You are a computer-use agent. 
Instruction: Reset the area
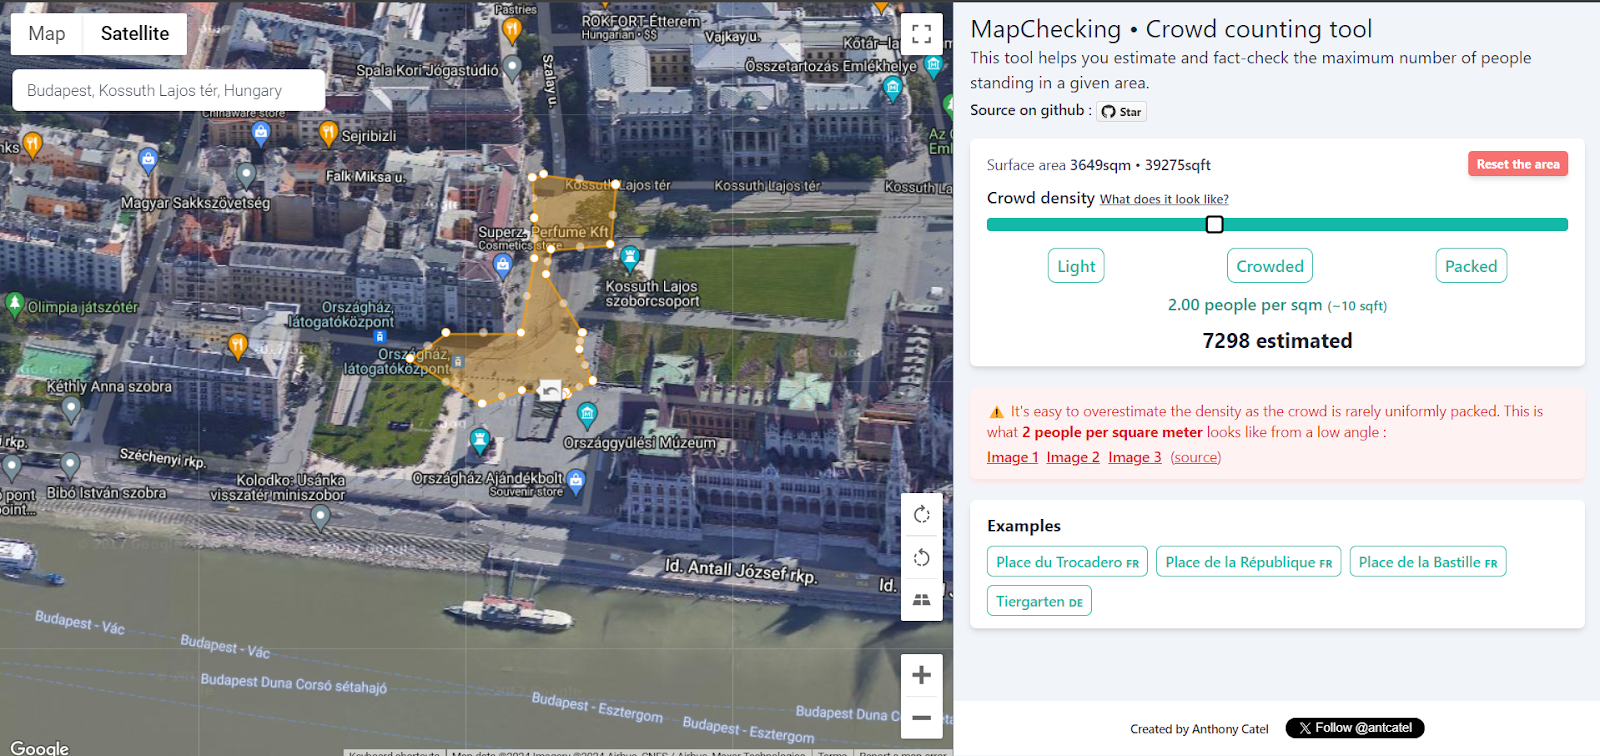[x=1517, y=164]
